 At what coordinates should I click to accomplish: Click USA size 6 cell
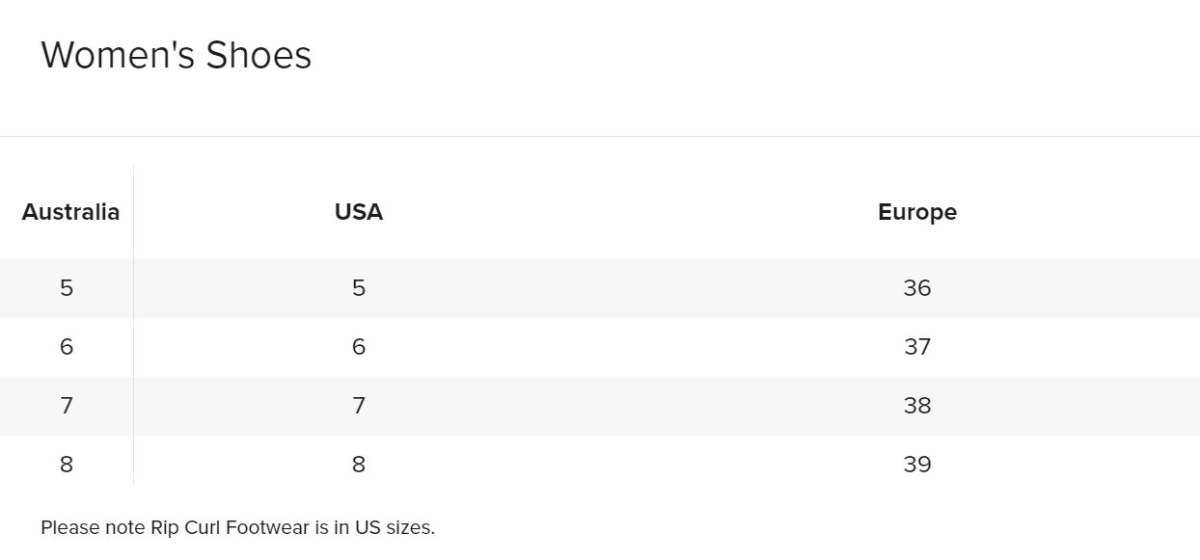click(358, 347)
